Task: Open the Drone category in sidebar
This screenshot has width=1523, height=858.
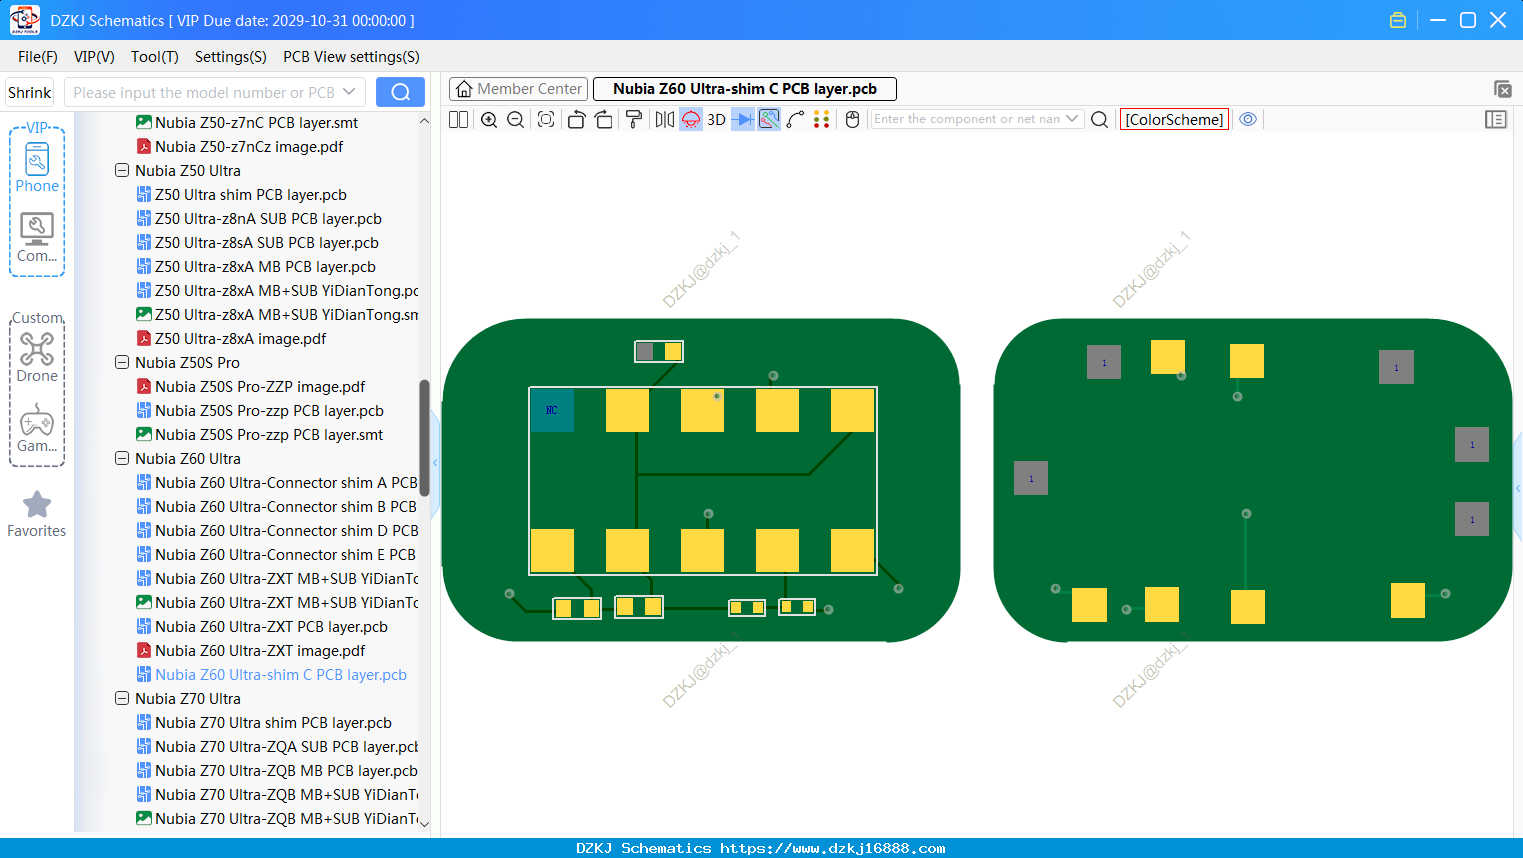Action: (x=37, y=357)
